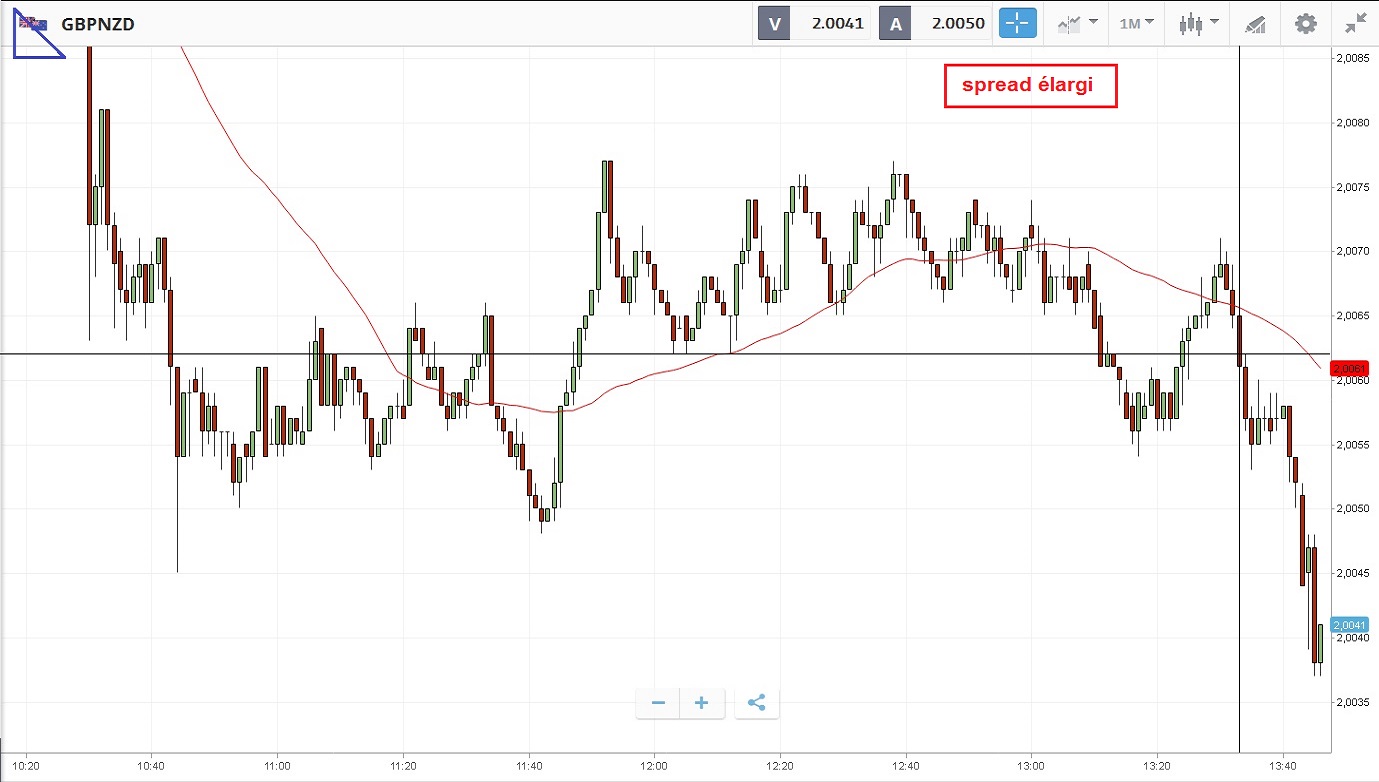This screenshot has width=1379, height=782.
Task: Share the chart using the share icon
Action: [x=756, y=703]
